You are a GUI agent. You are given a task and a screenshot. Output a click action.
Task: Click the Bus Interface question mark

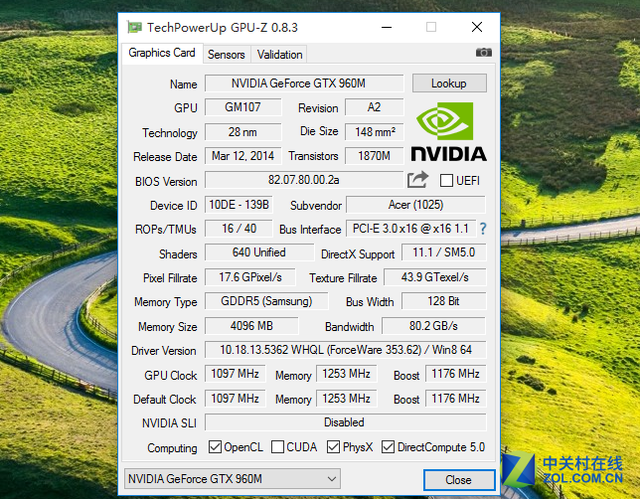[x=483, y=229]
